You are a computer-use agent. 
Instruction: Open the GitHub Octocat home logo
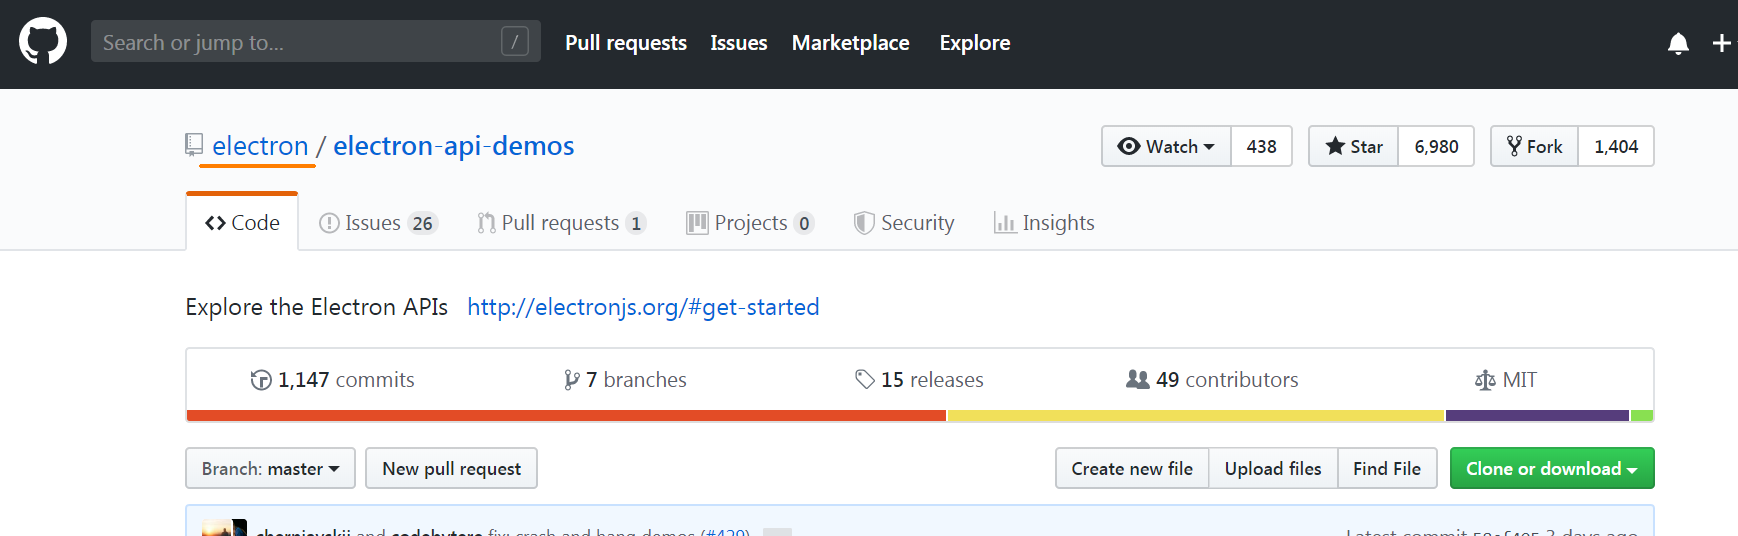43,42
